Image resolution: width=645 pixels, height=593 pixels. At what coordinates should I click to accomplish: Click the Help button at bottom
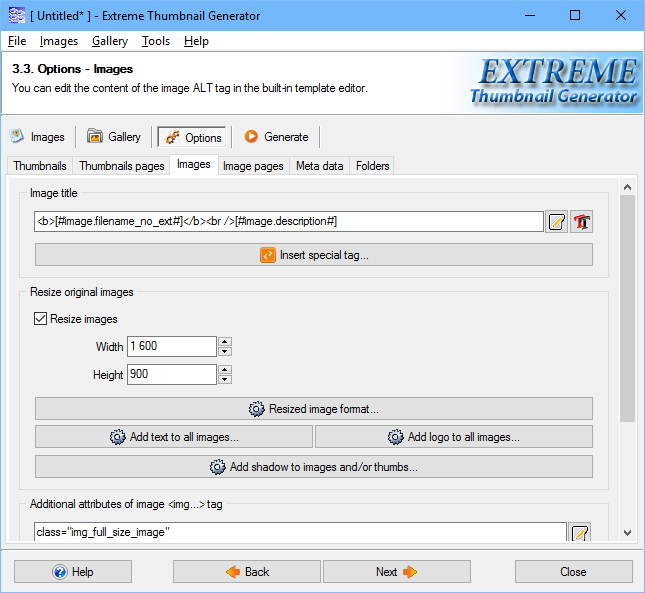tap(73, 572)
